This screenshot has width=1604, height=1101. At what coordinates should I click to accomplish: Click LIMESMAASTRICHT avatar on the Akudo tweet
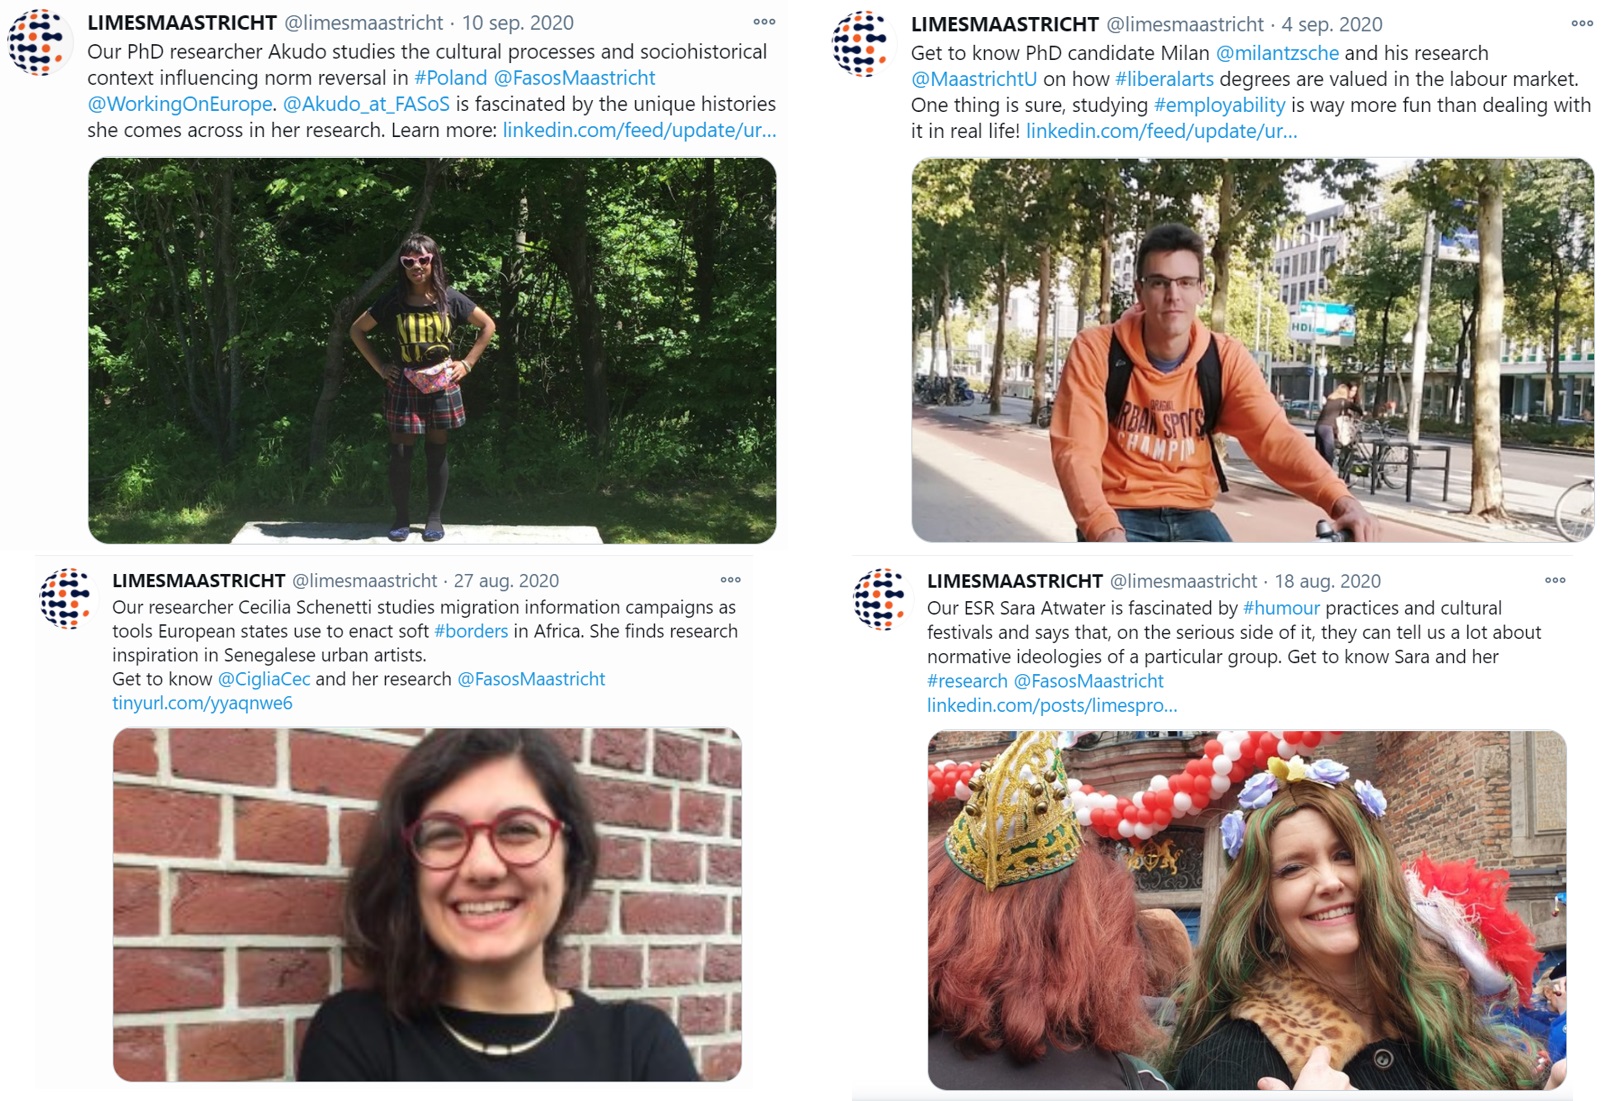38,43
